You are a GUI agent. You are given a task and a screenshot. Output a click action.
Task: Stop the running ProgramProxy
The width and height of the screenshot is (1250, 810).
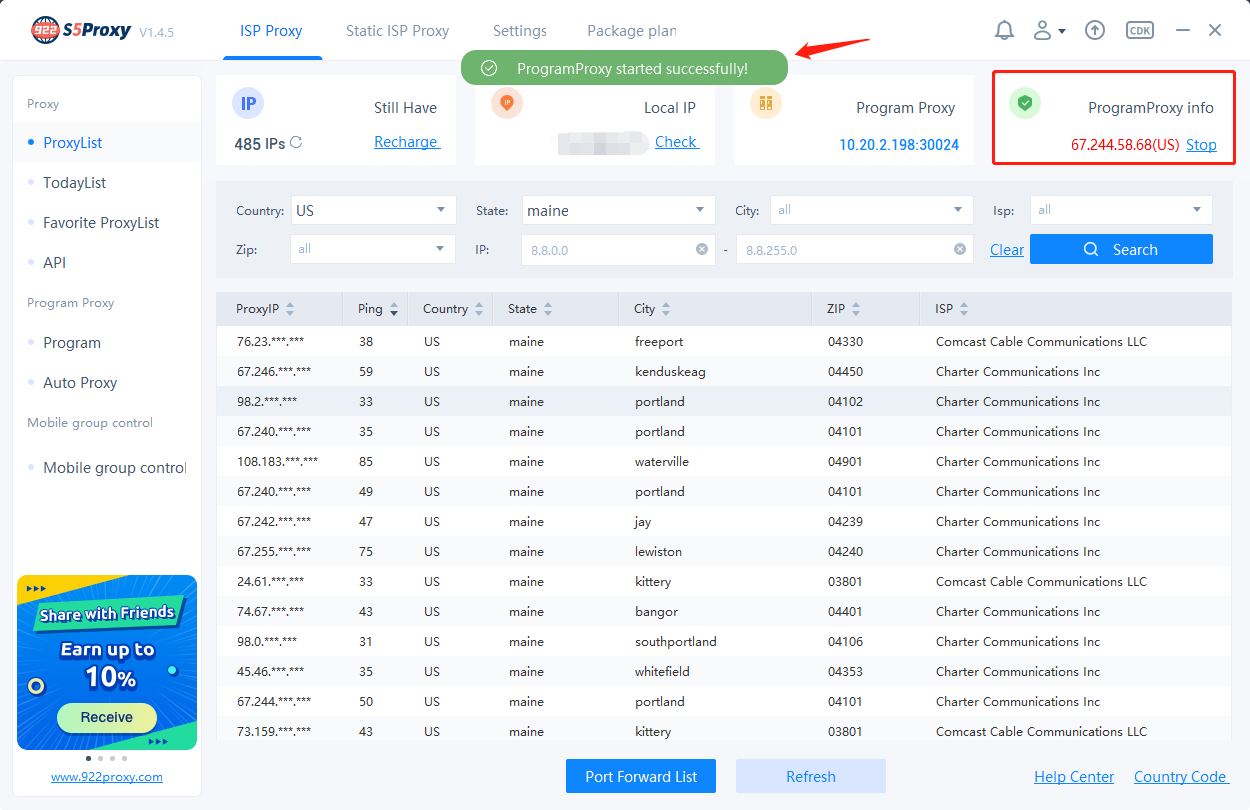pos(1201,145)
